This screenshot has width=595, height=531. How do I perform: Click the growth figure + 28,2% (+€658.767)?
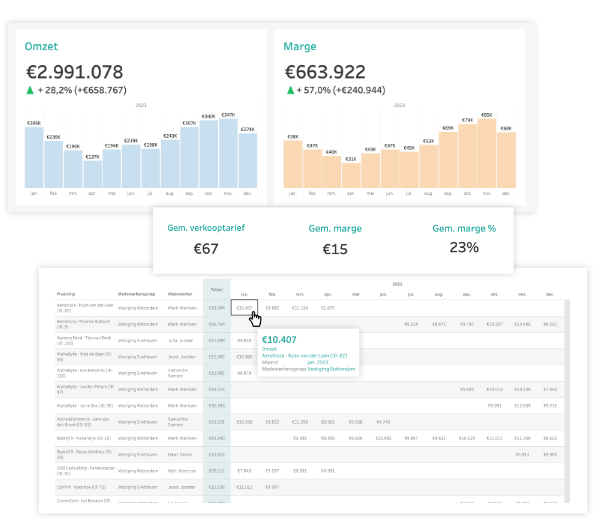(x=82, y=90)
